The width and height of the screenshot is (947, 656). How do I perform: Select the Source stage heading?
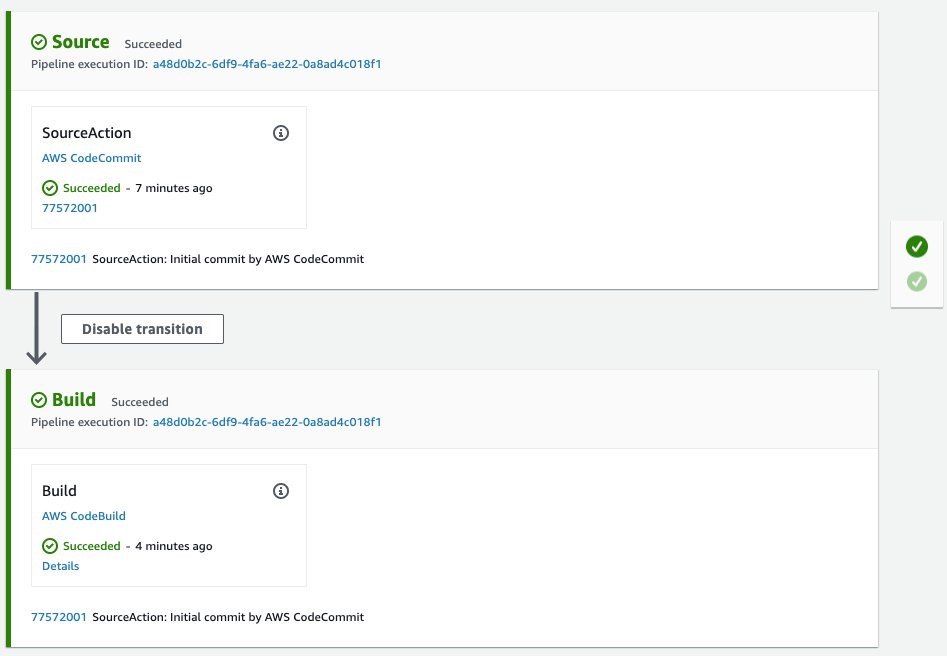(81, 42)
